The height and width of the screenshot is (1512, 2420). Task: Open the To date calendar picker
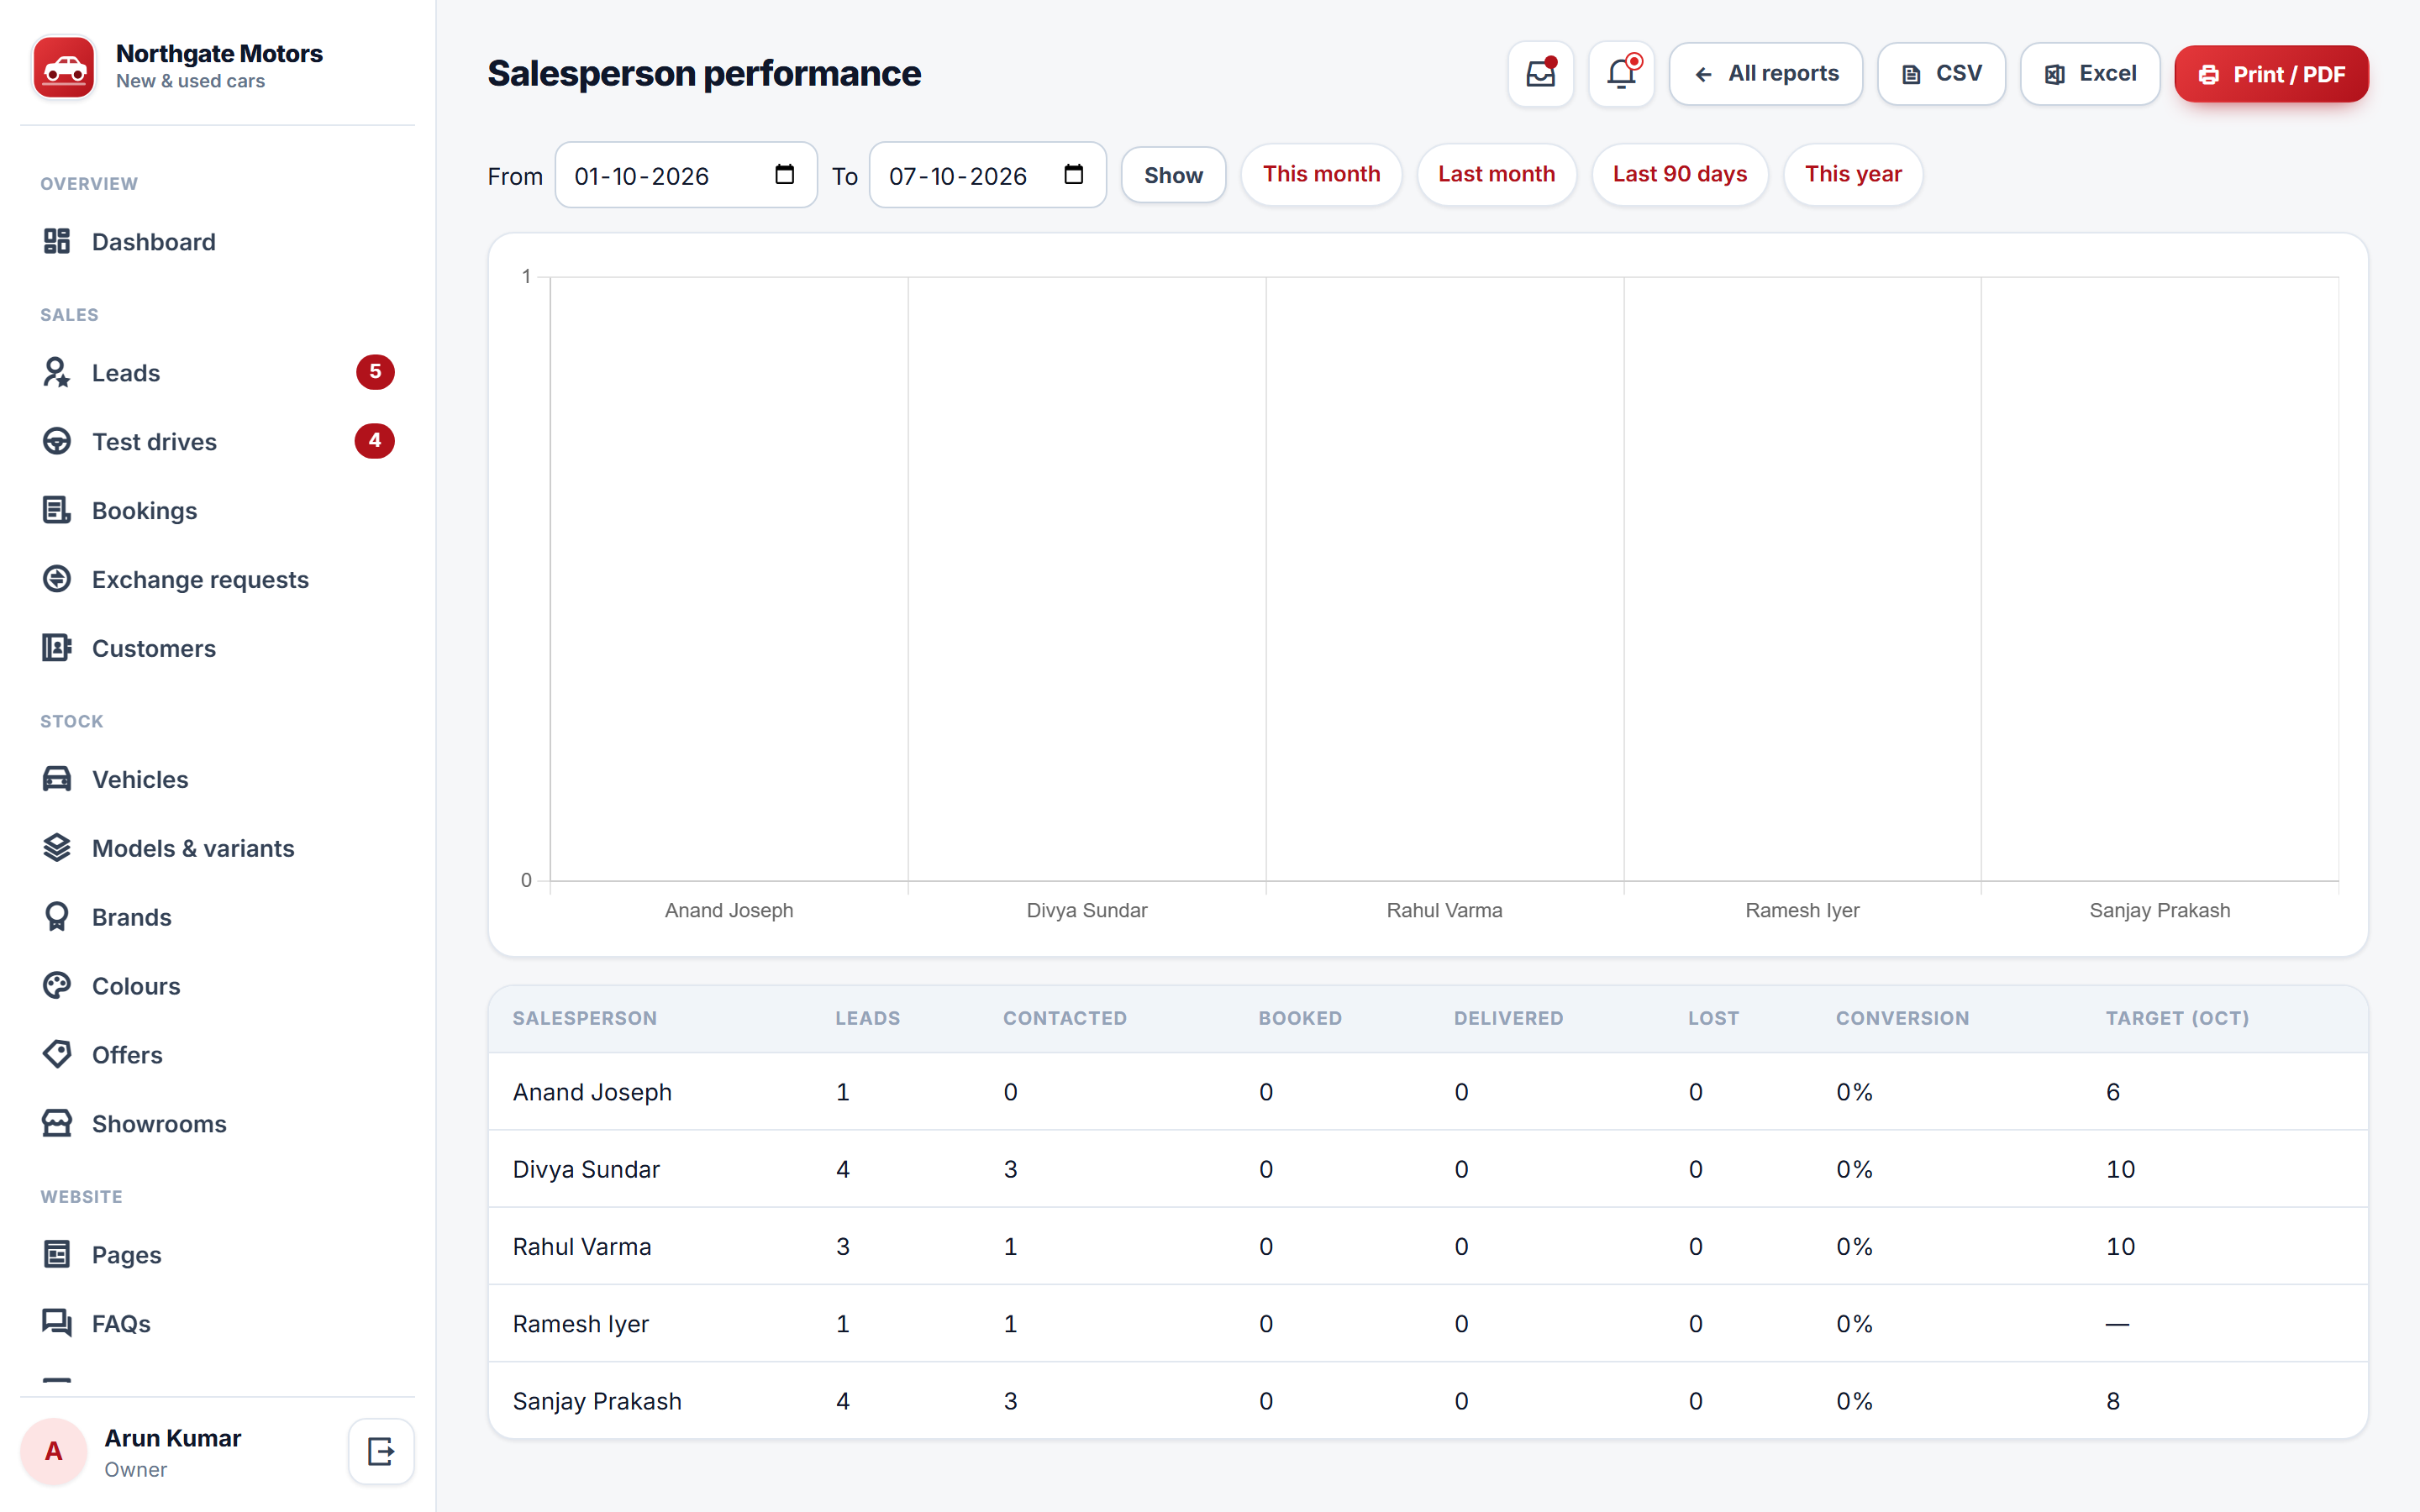[1074, 175]
